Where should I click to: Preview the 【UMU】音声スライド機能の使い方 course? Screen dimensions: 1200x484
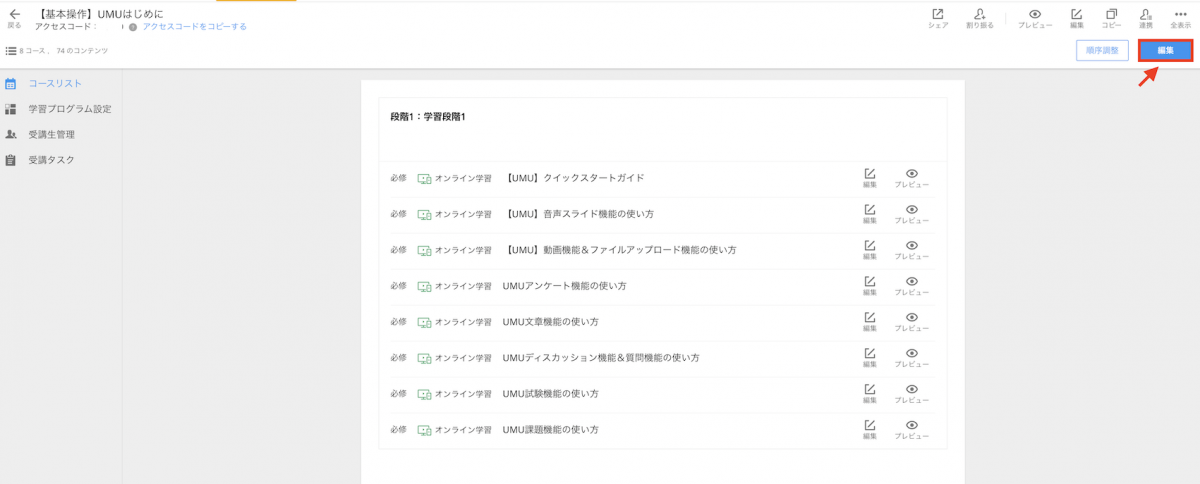[x=911, y=214]
